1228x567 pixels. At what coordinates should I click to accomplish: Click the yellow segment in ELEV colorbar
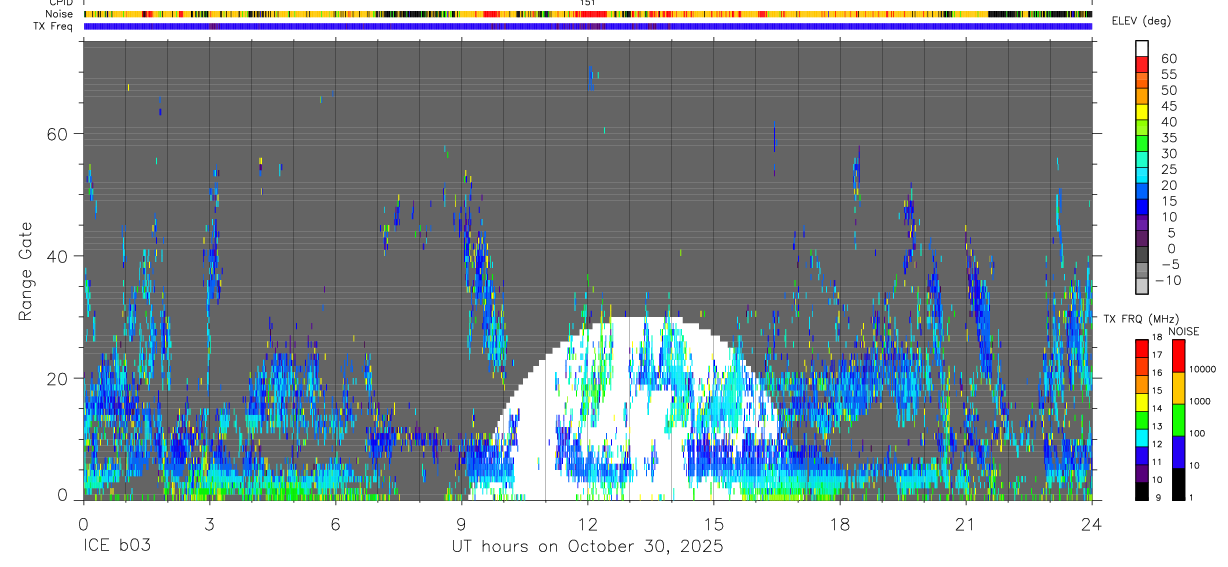click(x=1142, y=112)
